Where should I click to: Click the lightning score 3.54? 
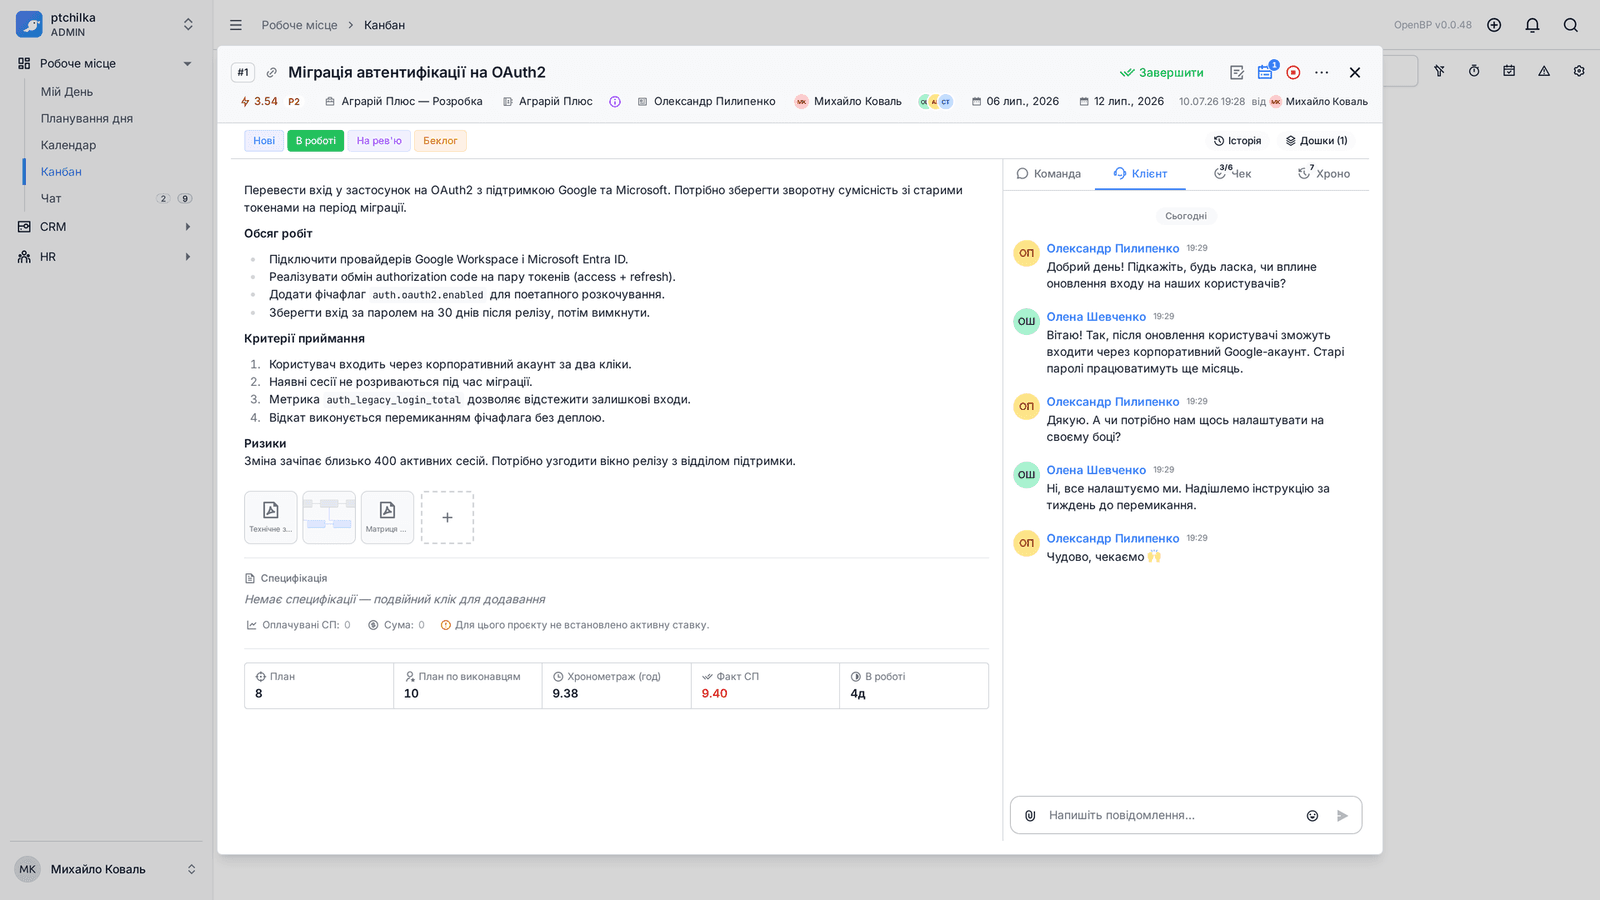[x=259, y=102]
